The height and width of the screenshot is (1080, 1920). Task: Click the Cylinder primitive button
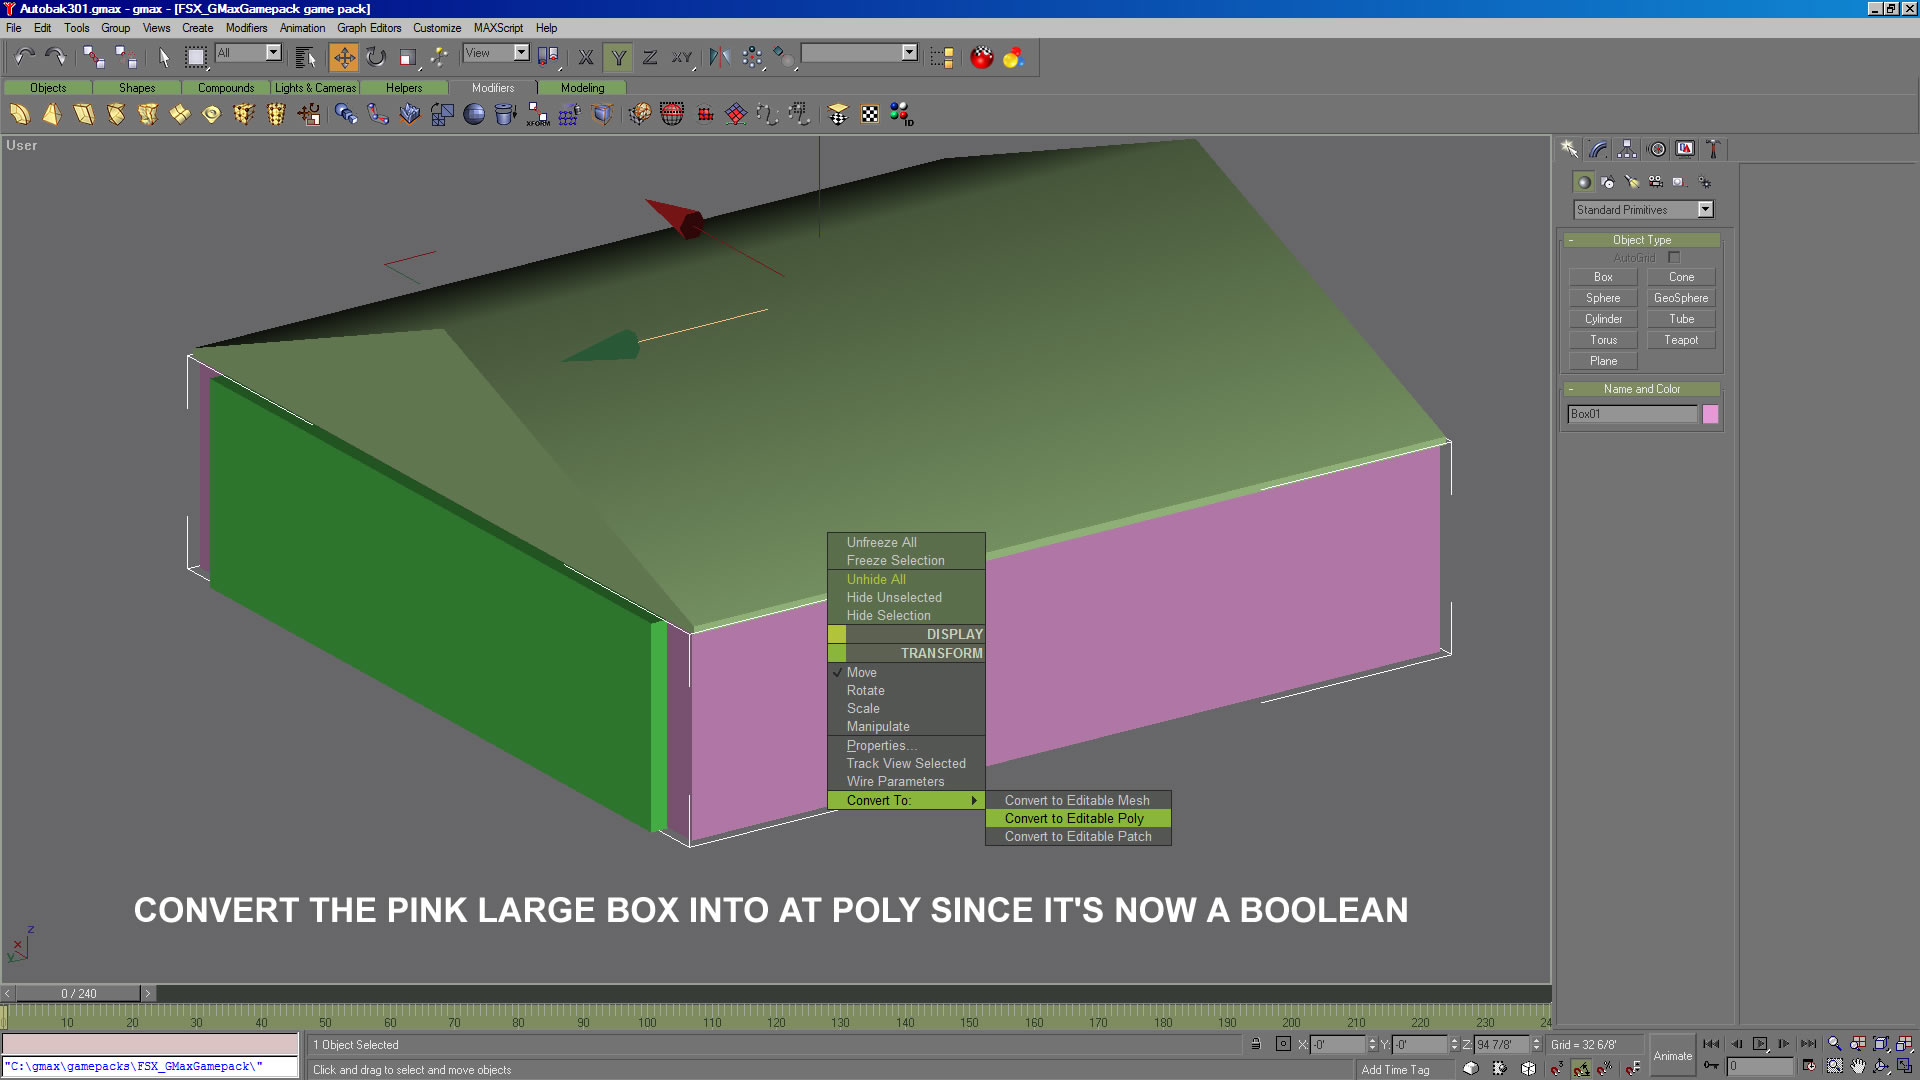click(1603, 319)
